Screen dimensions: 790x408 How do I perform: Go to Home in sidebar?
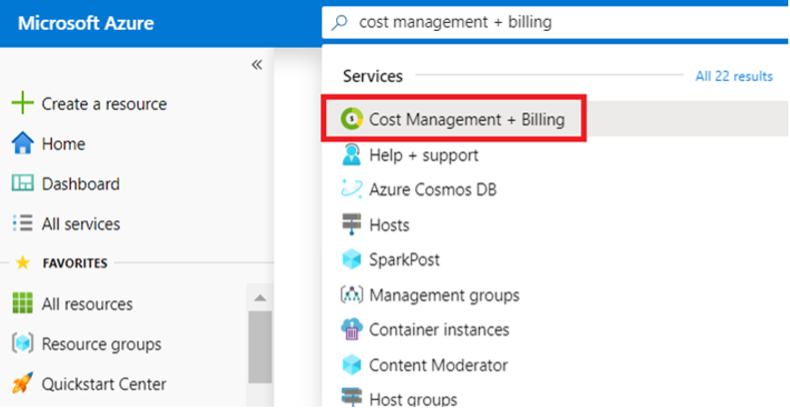(63, 144)
